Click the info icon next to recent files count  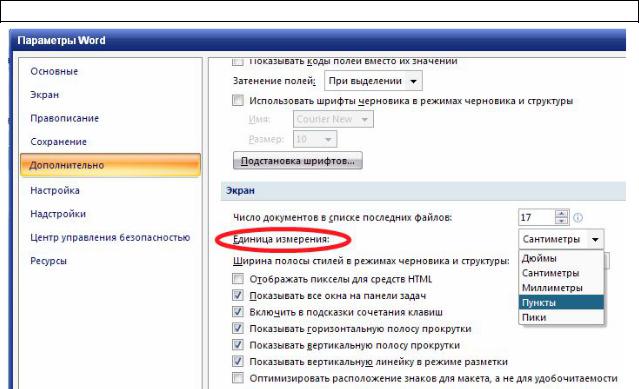578,218
